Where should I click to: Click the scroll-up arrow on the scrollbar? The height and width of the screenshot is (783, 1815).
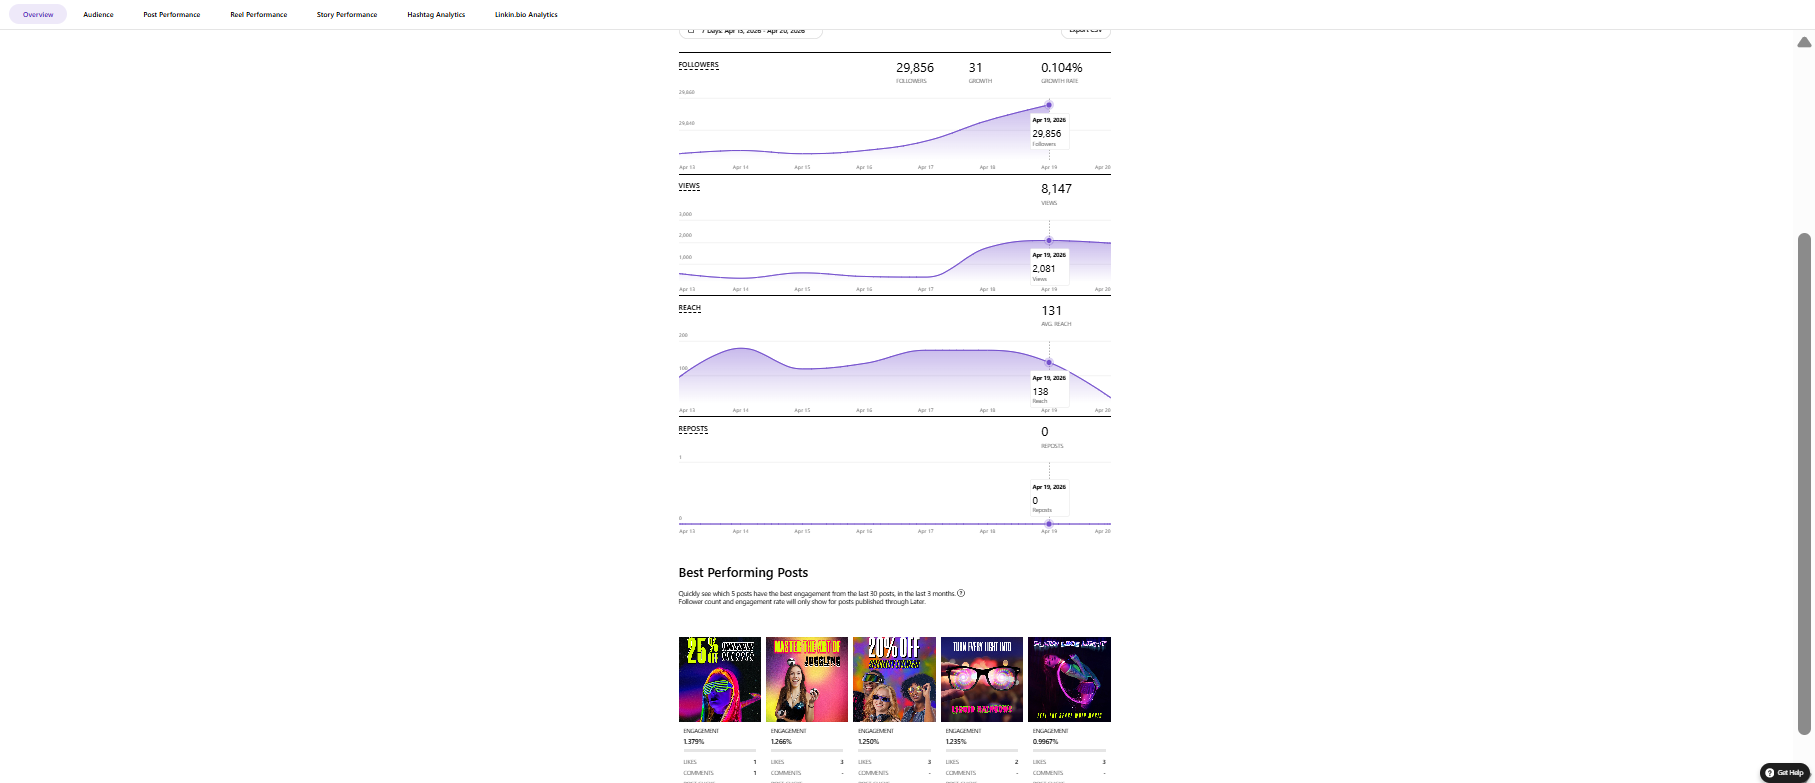1804,43
